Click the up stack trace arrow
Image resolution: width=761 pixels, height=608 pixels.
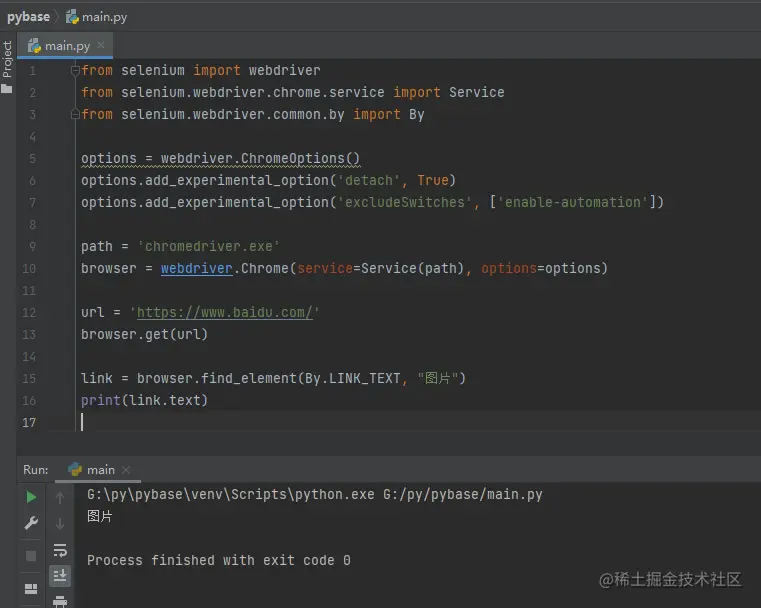pyautogui.click(x=60, y=497)
